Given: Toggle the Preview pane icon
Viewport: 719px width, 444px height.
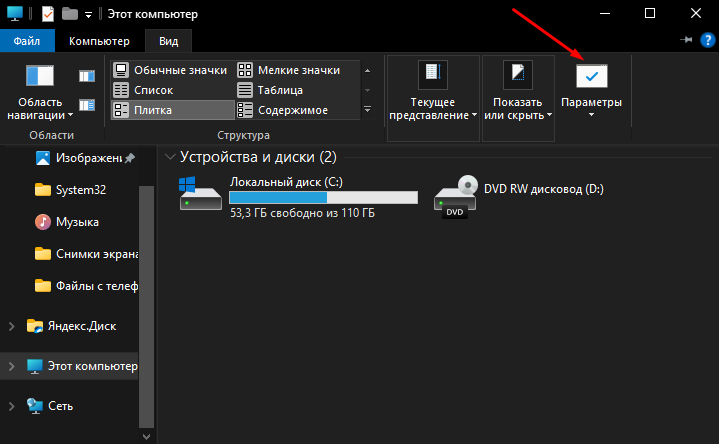Looking at the screenshot, I should [87, 76].
